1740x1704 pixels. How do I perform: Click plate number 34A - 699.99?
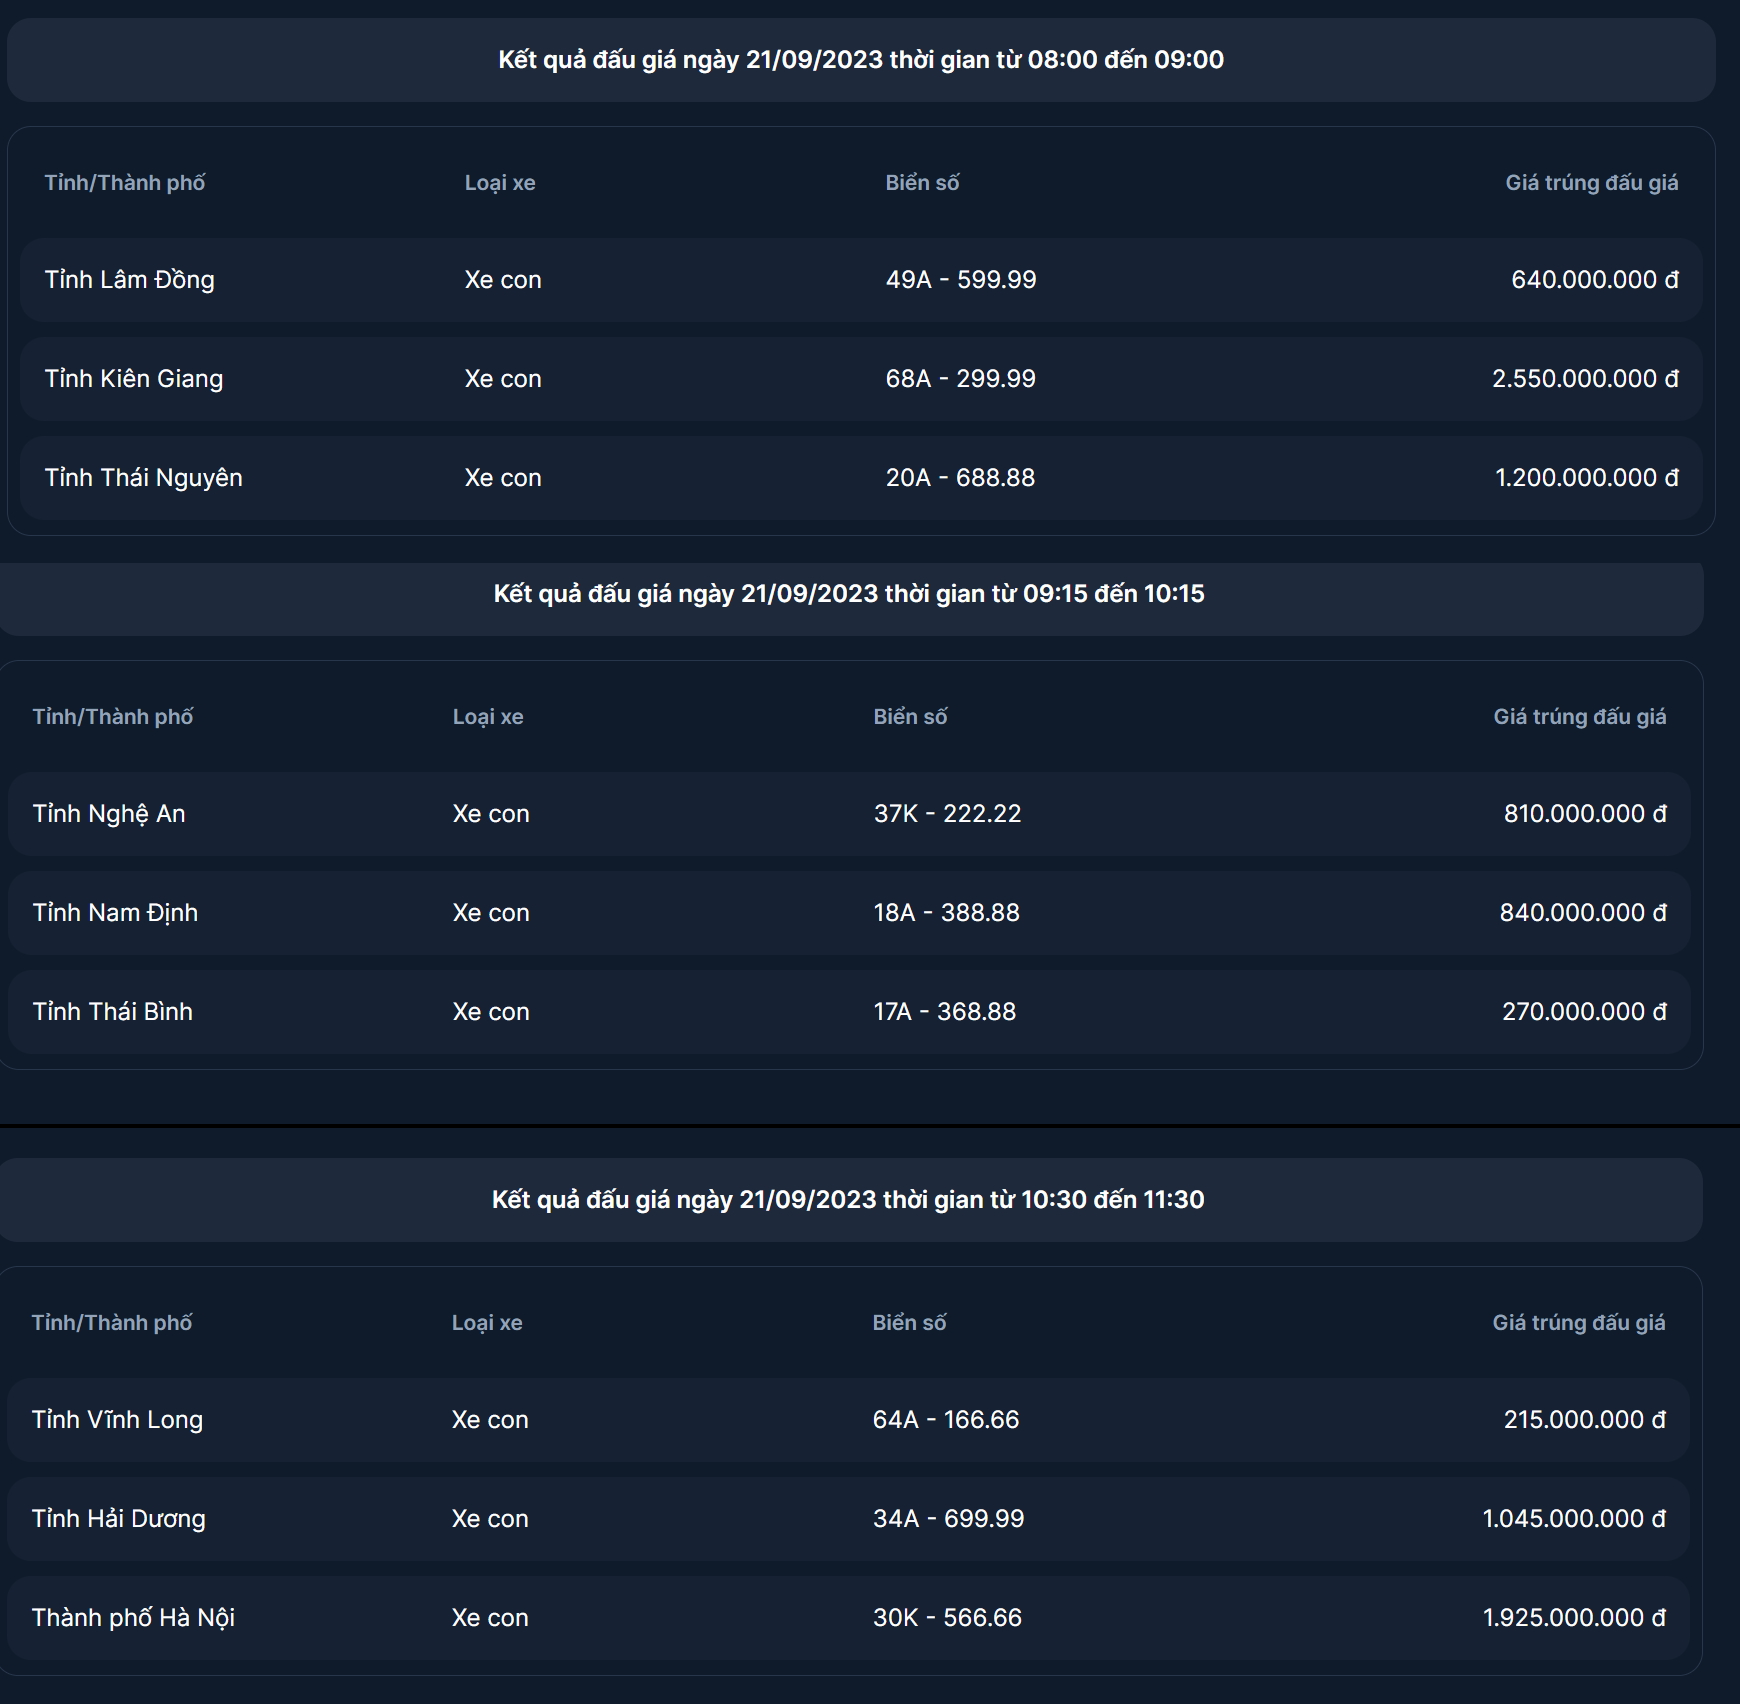948,1519
